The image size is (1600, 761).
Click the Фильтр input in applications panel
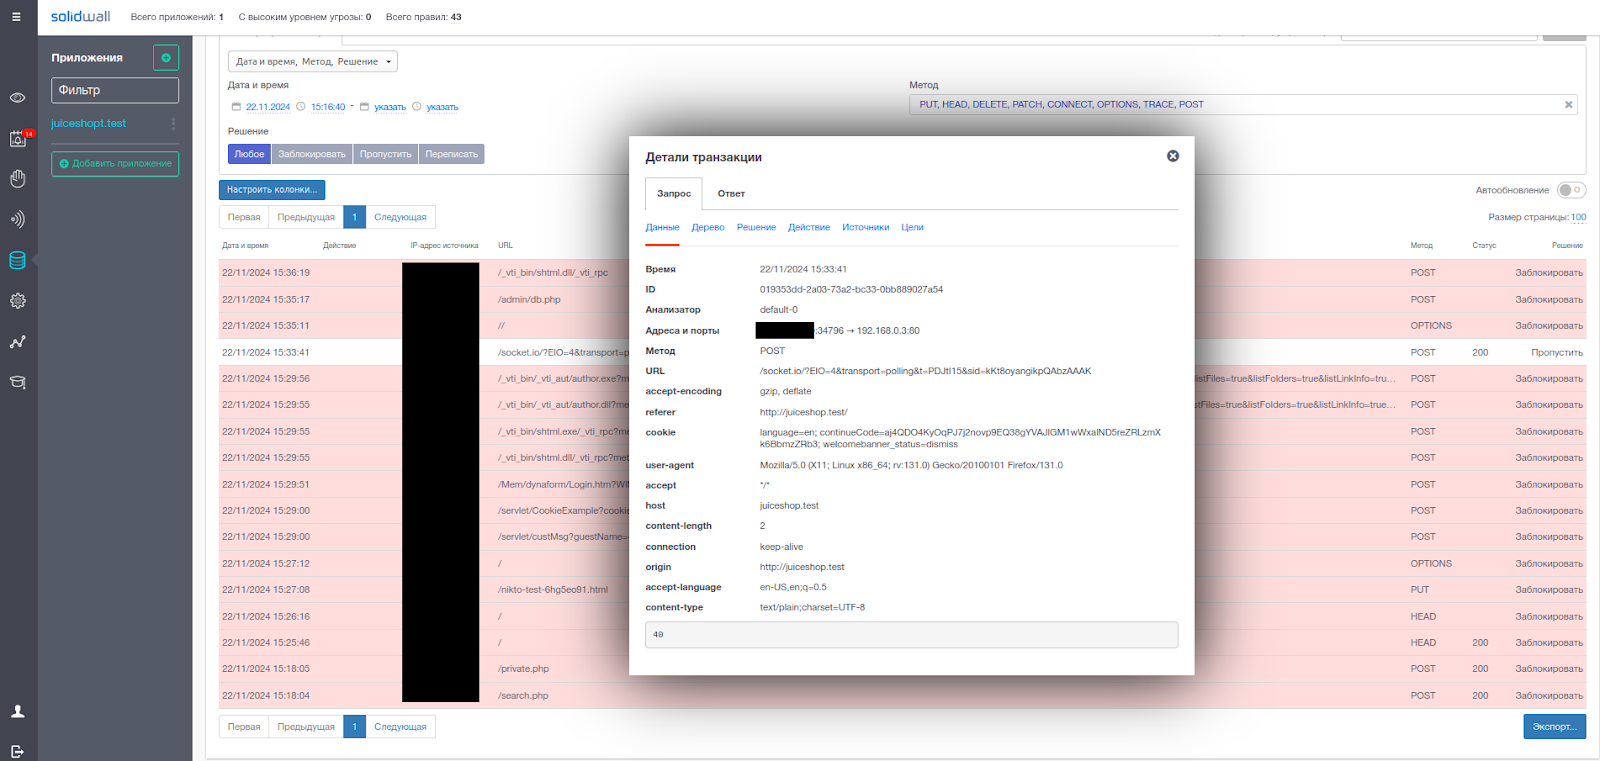115,90
